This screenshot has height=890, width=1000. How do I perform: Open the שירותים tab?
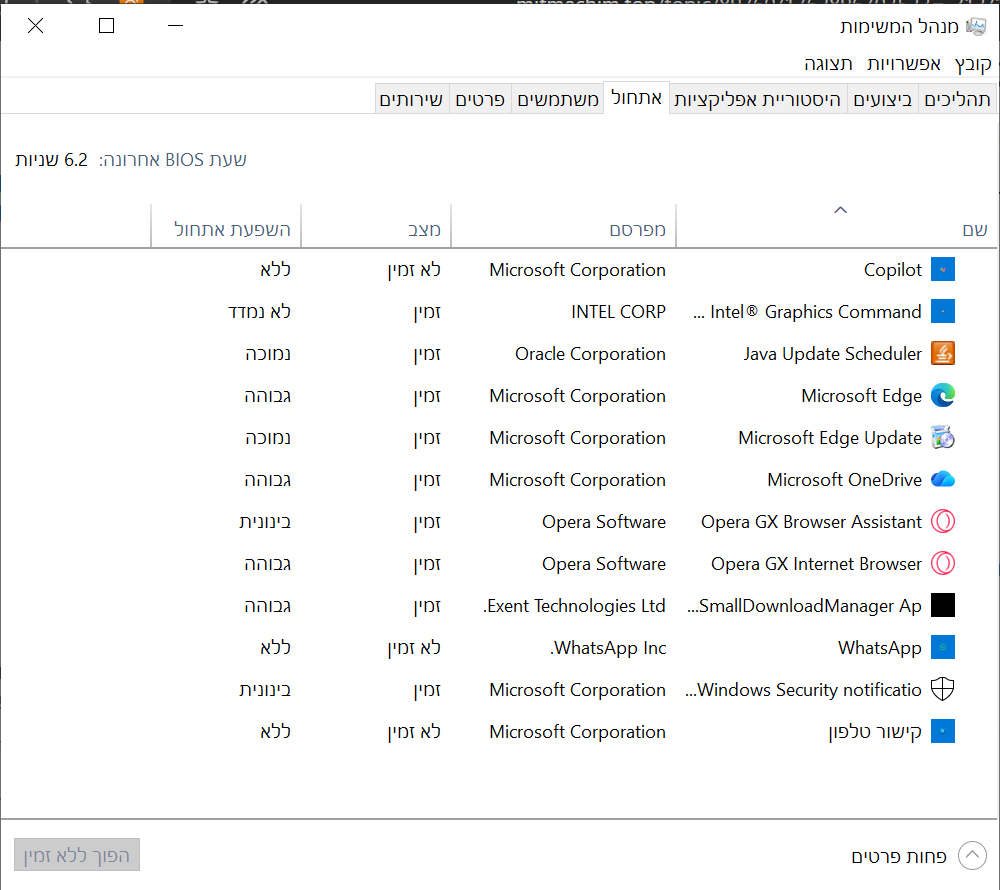click(411, 100)
